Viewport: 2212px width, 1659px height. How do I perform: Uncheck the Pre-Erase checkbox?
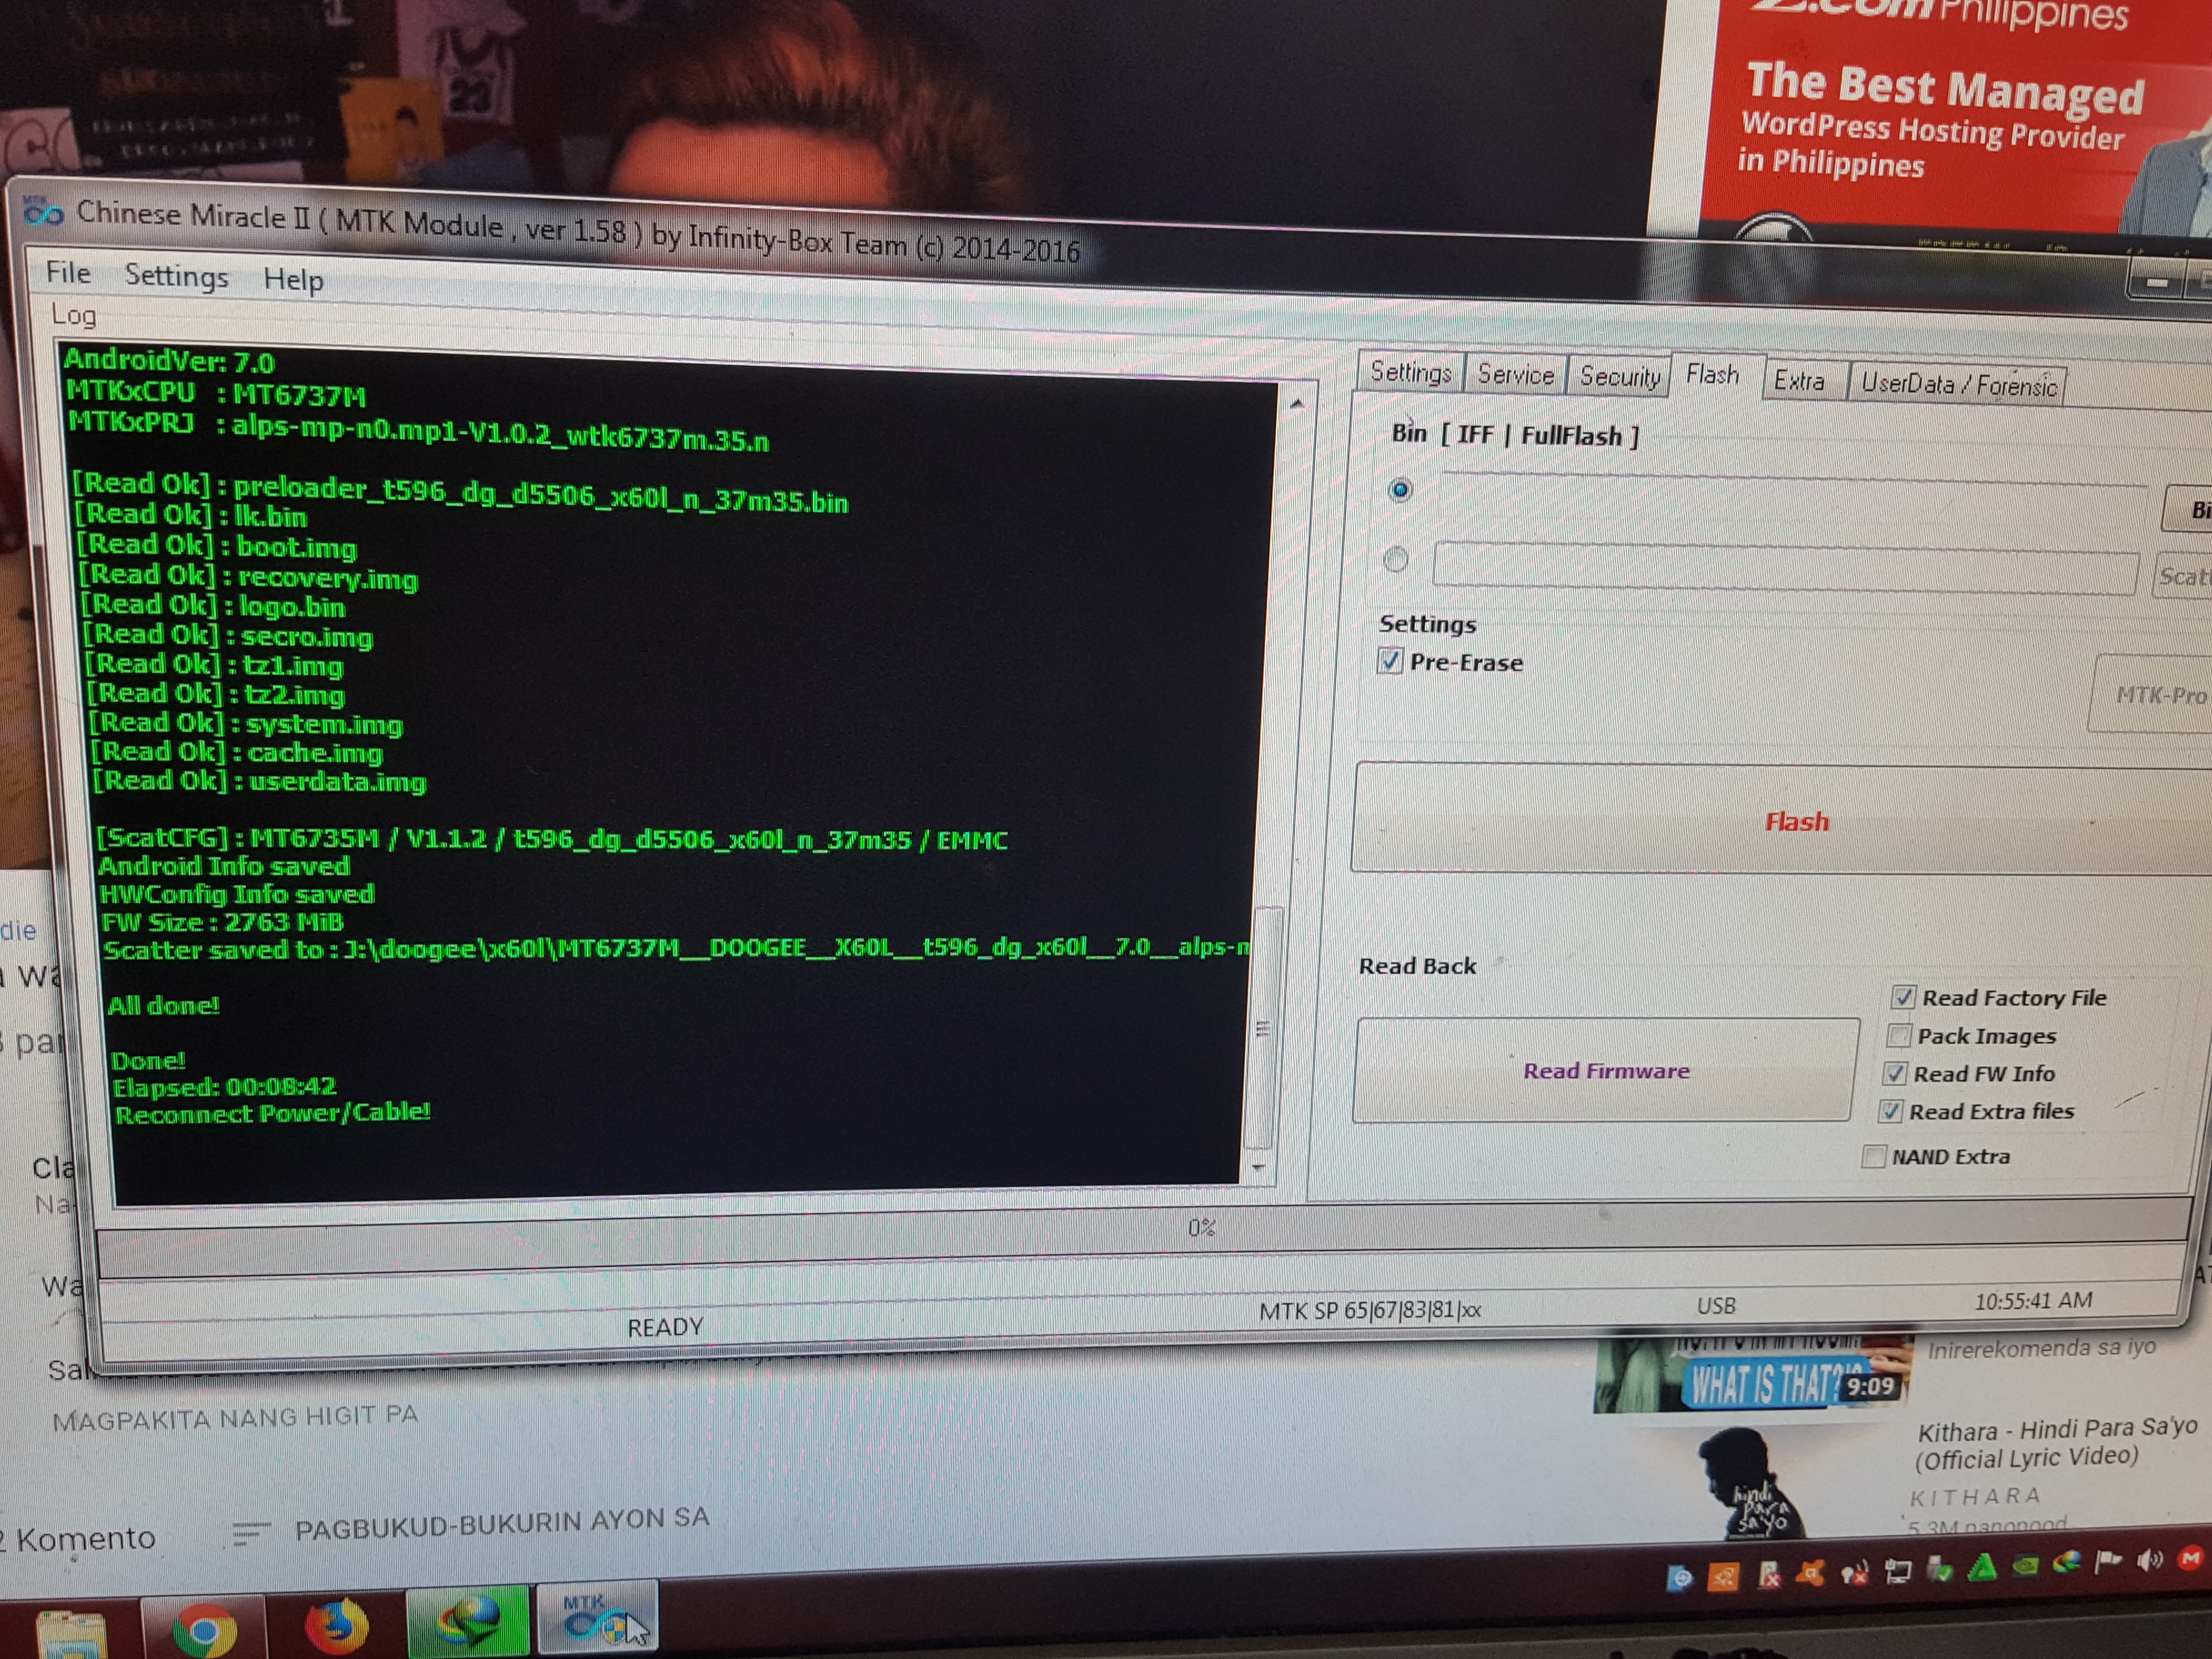point(1390,661)
